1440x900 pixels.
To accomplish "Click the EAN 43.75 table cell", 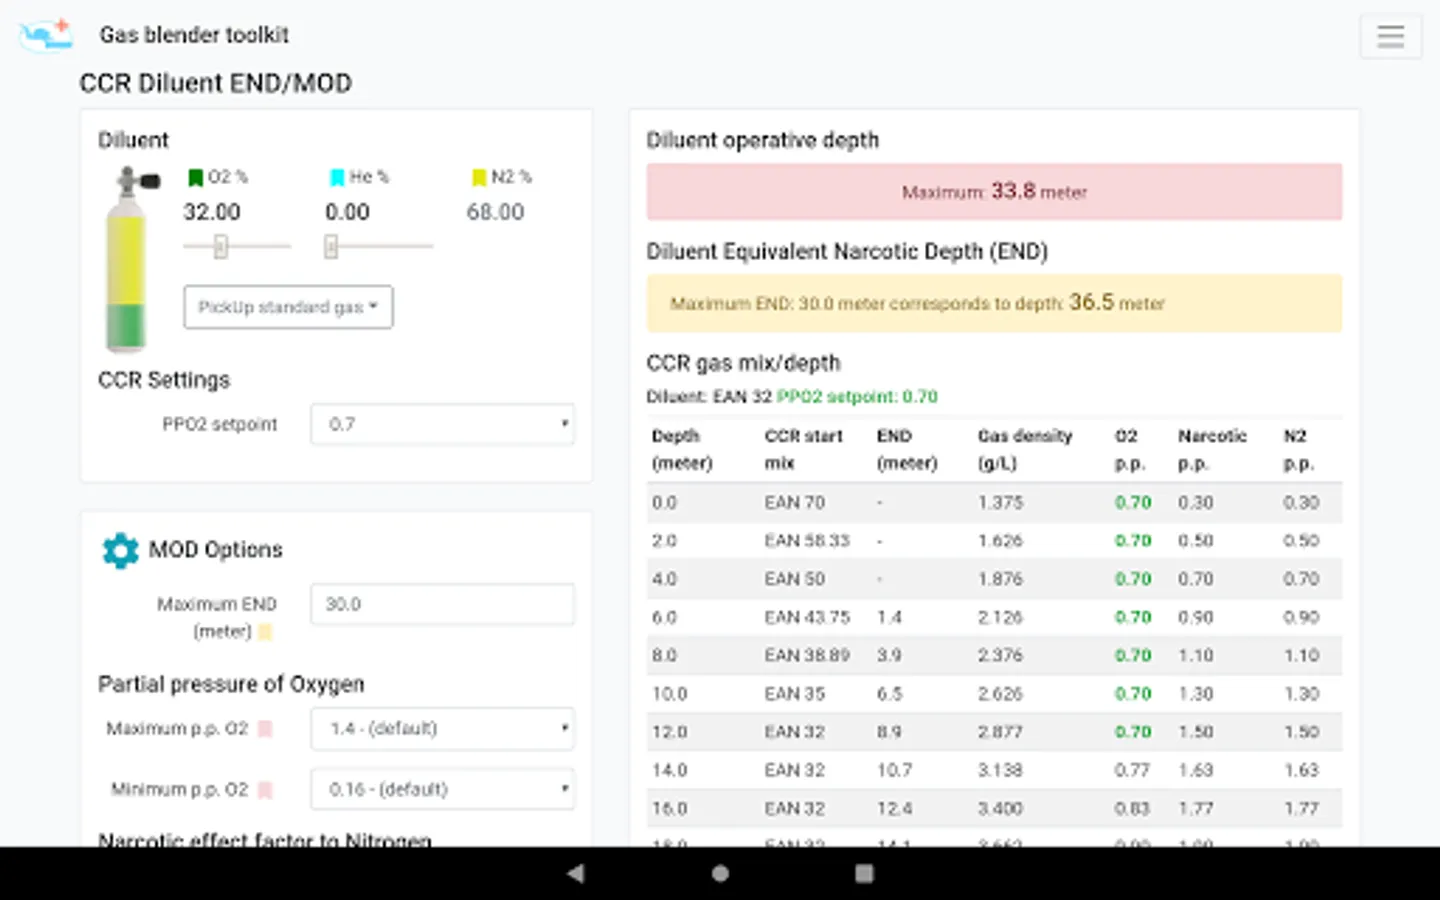I will click(x=807, y=617).
